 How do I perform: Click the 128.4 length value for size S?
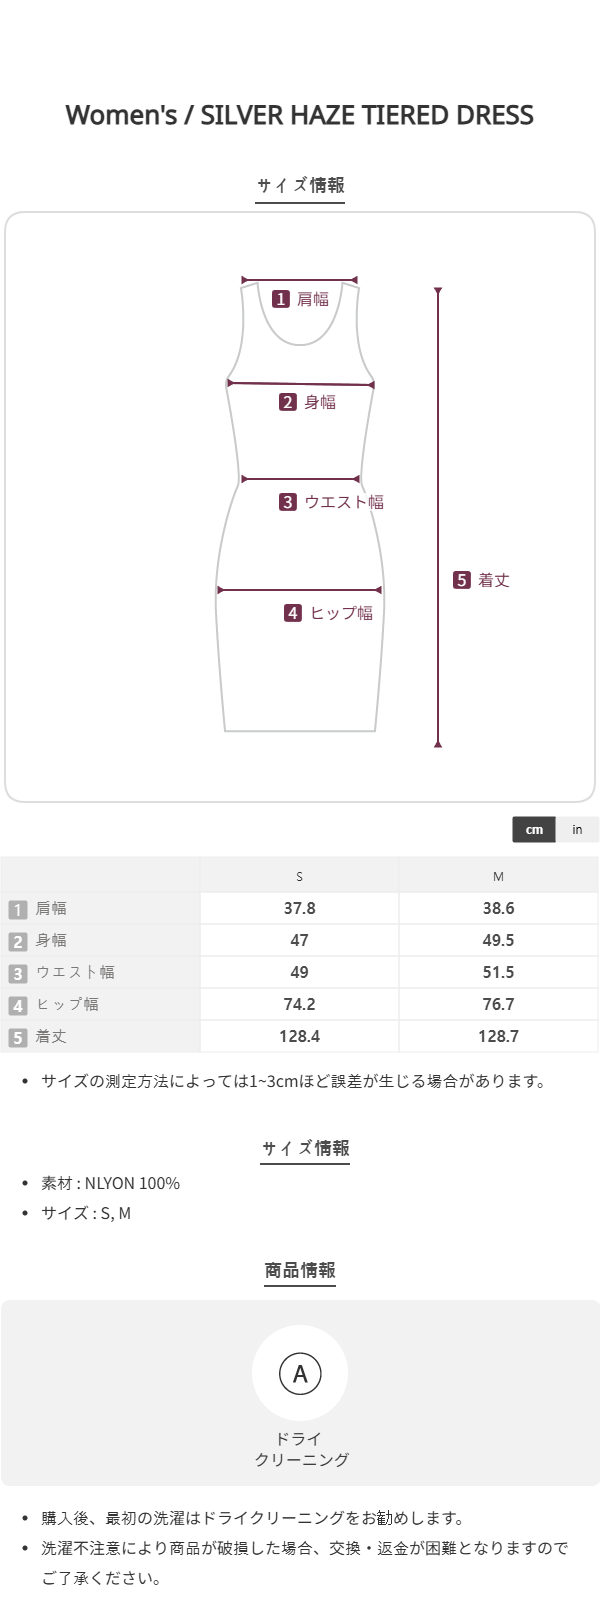(x=299, y=1036)
